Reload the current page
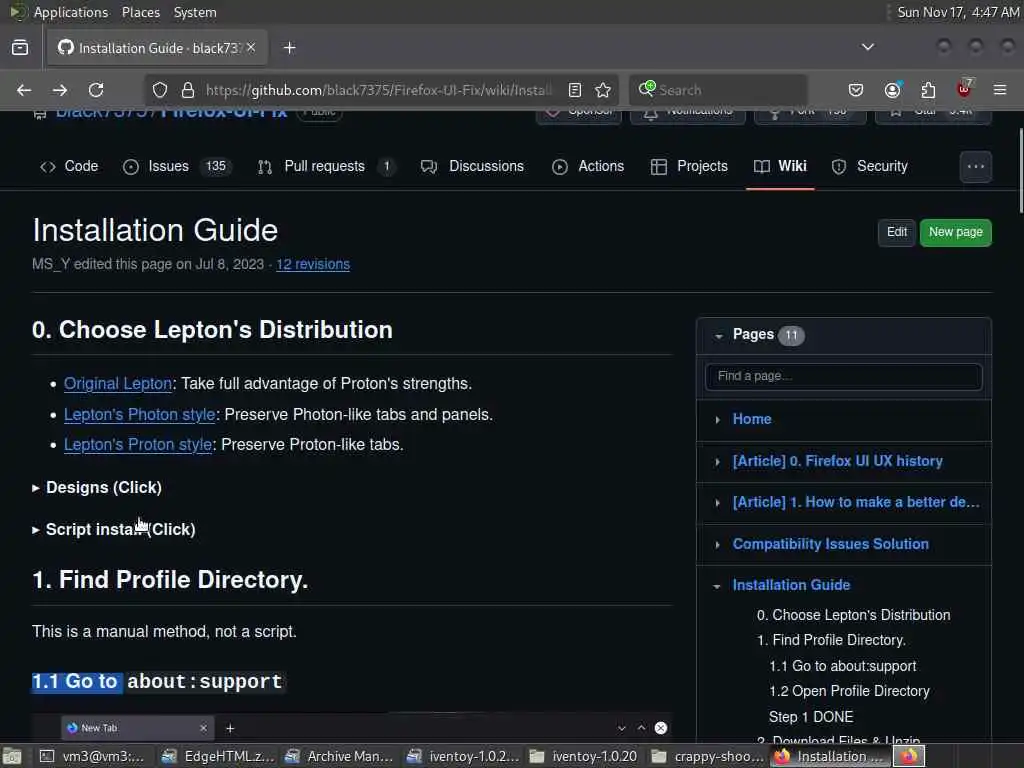 [x=96, y=90]
